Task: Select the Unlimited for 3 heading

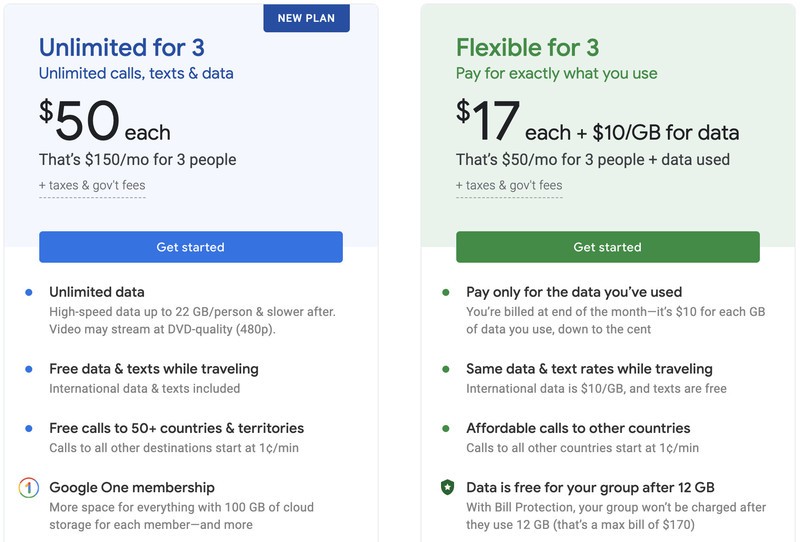Action: click(x=122, y=48)
